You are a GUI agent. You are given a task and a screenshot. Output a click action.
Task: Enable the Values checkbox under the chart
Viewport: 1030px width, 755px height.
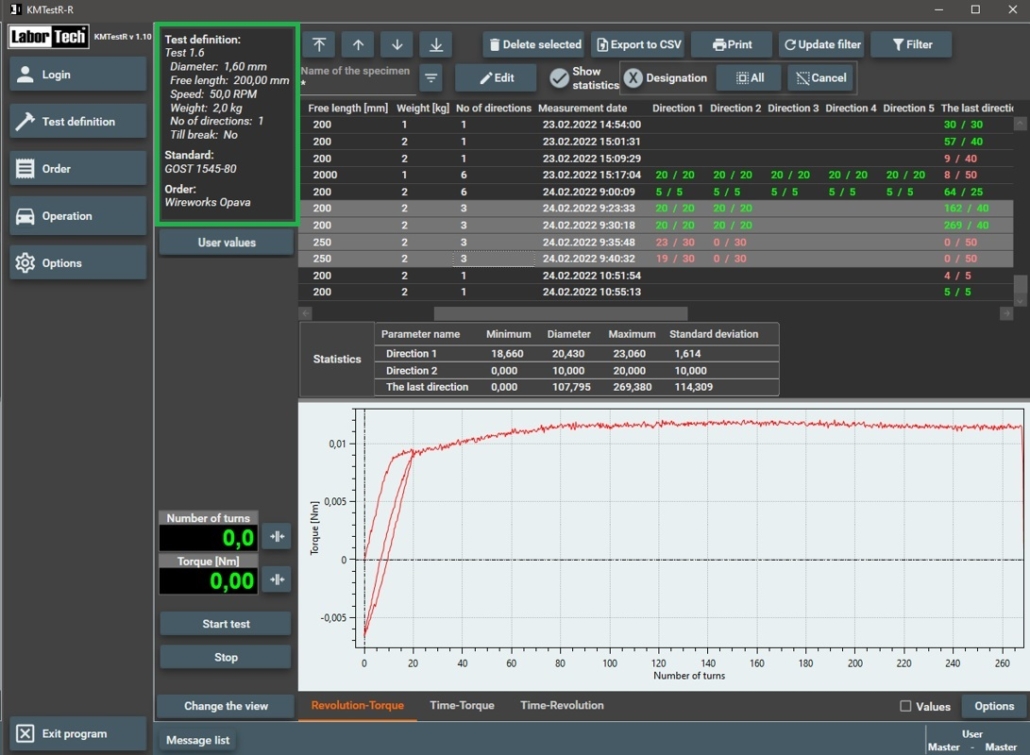[906, 706]
